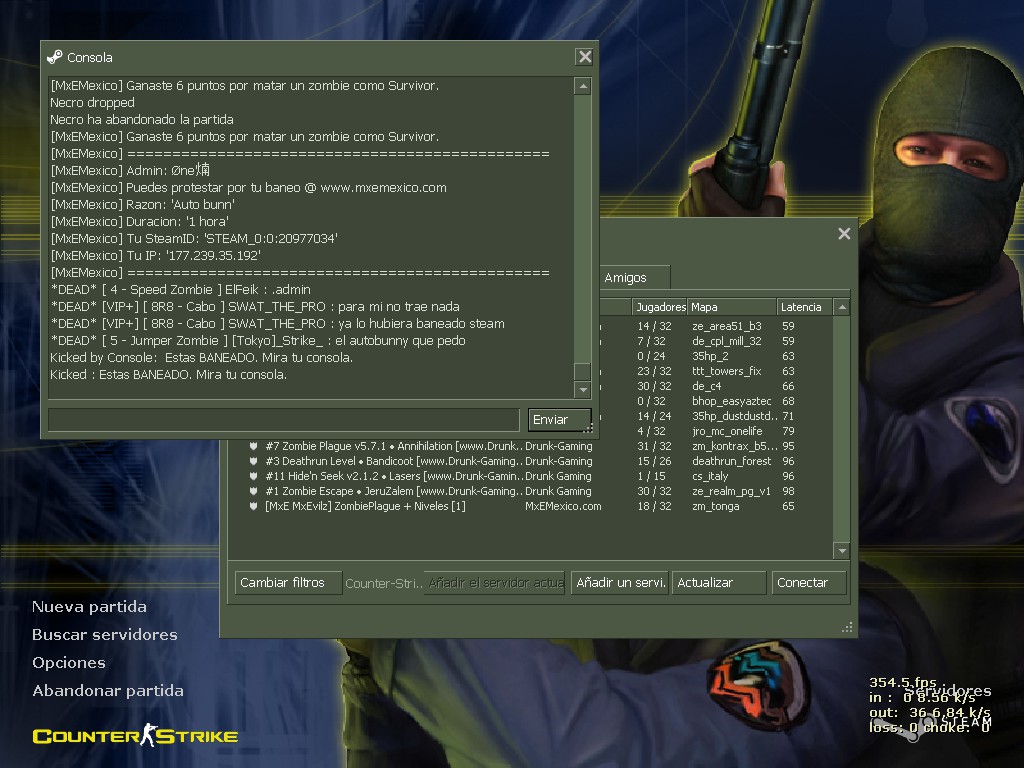The width and height of the screenshot is (1024, 768).
Task: Focus the console command input field
Action: point(284,419)
